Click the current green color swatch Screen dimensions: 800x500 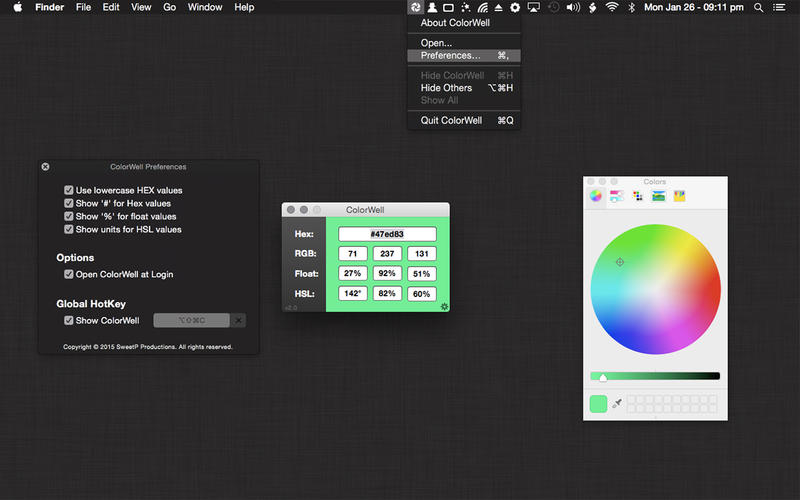(598, 404)
